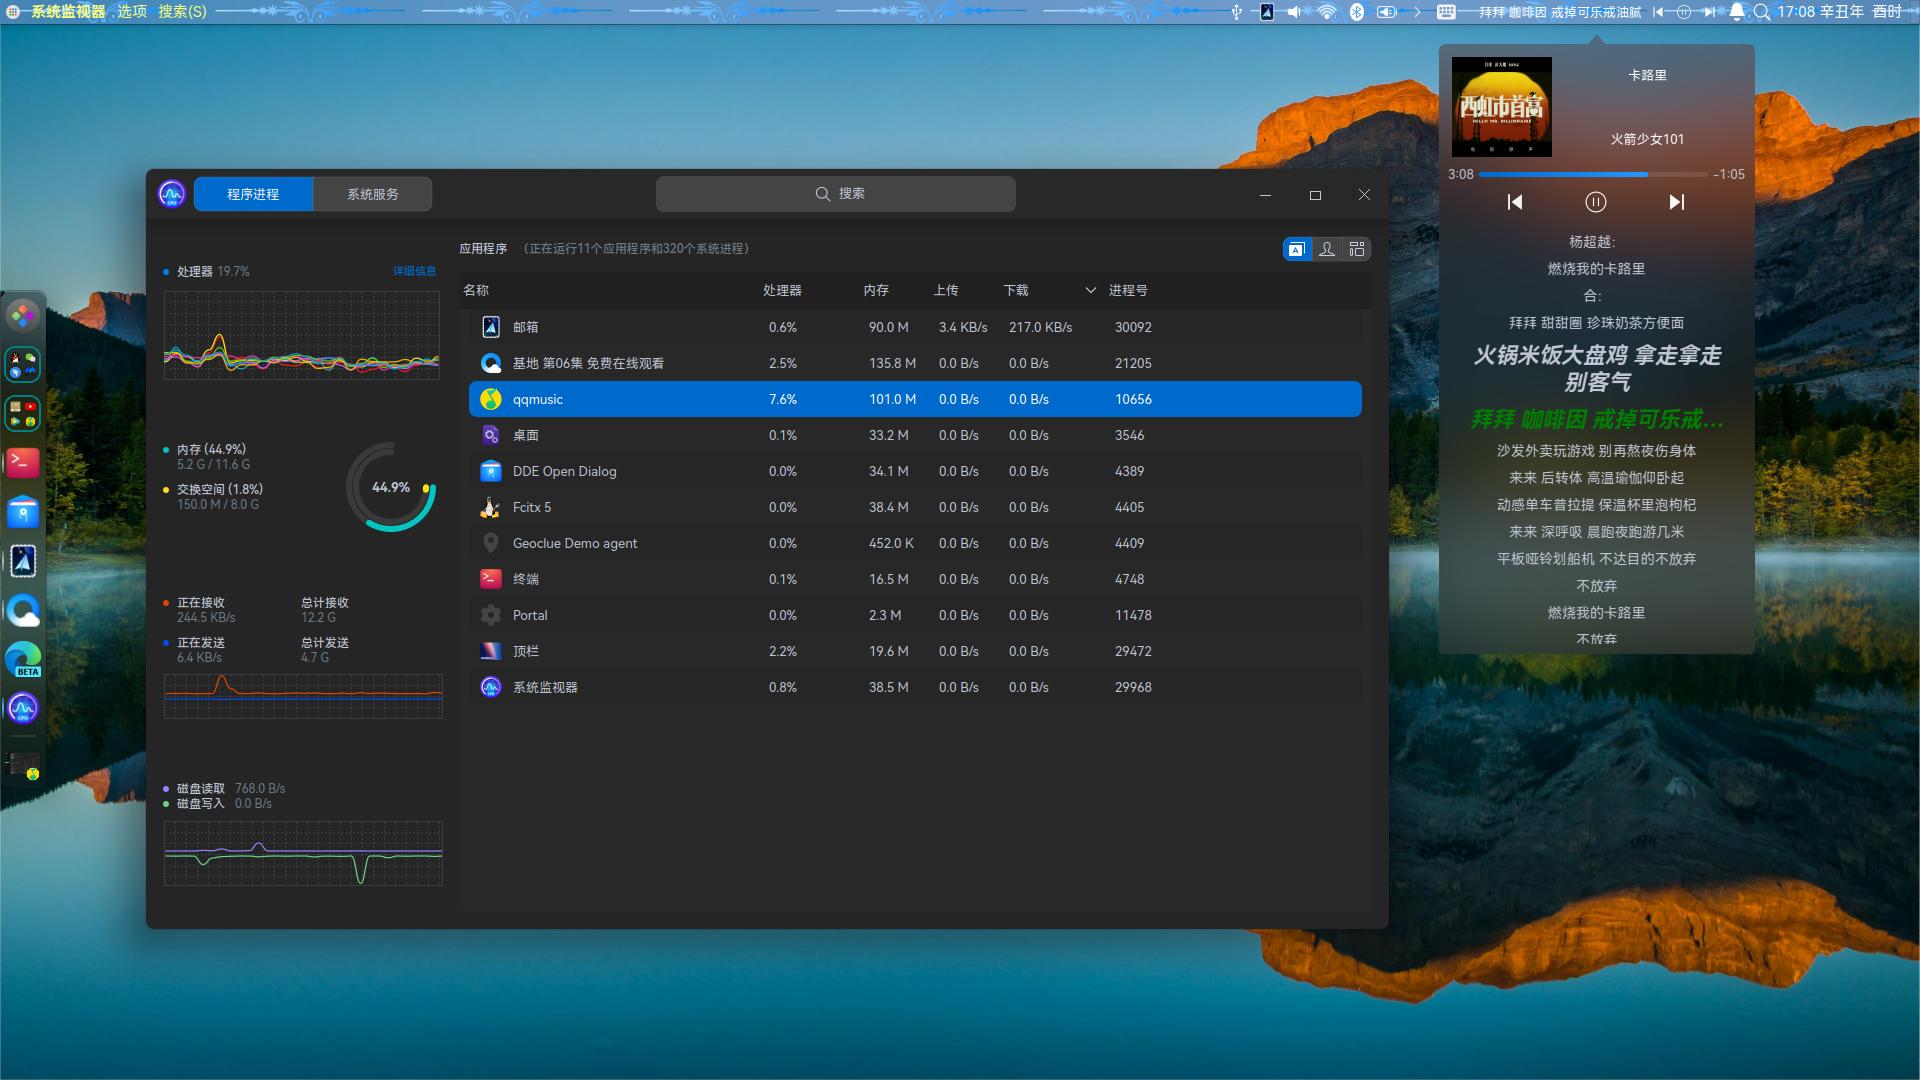Screen dimensions: 1920x1080
Task: Show all processes view
Action: click(x=1357, y=249)
